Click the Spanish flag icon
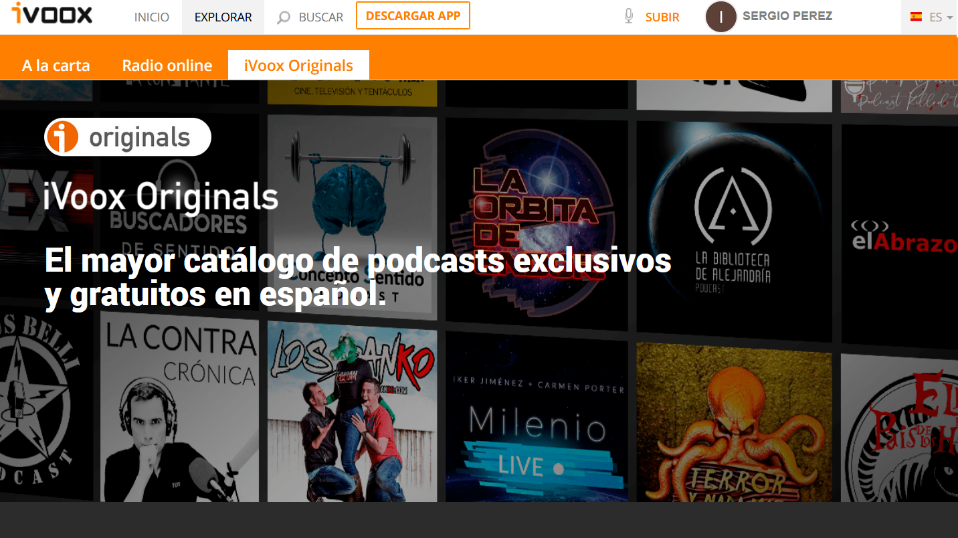The height and width of the screenshot is (538, 958). coord(916,16)
